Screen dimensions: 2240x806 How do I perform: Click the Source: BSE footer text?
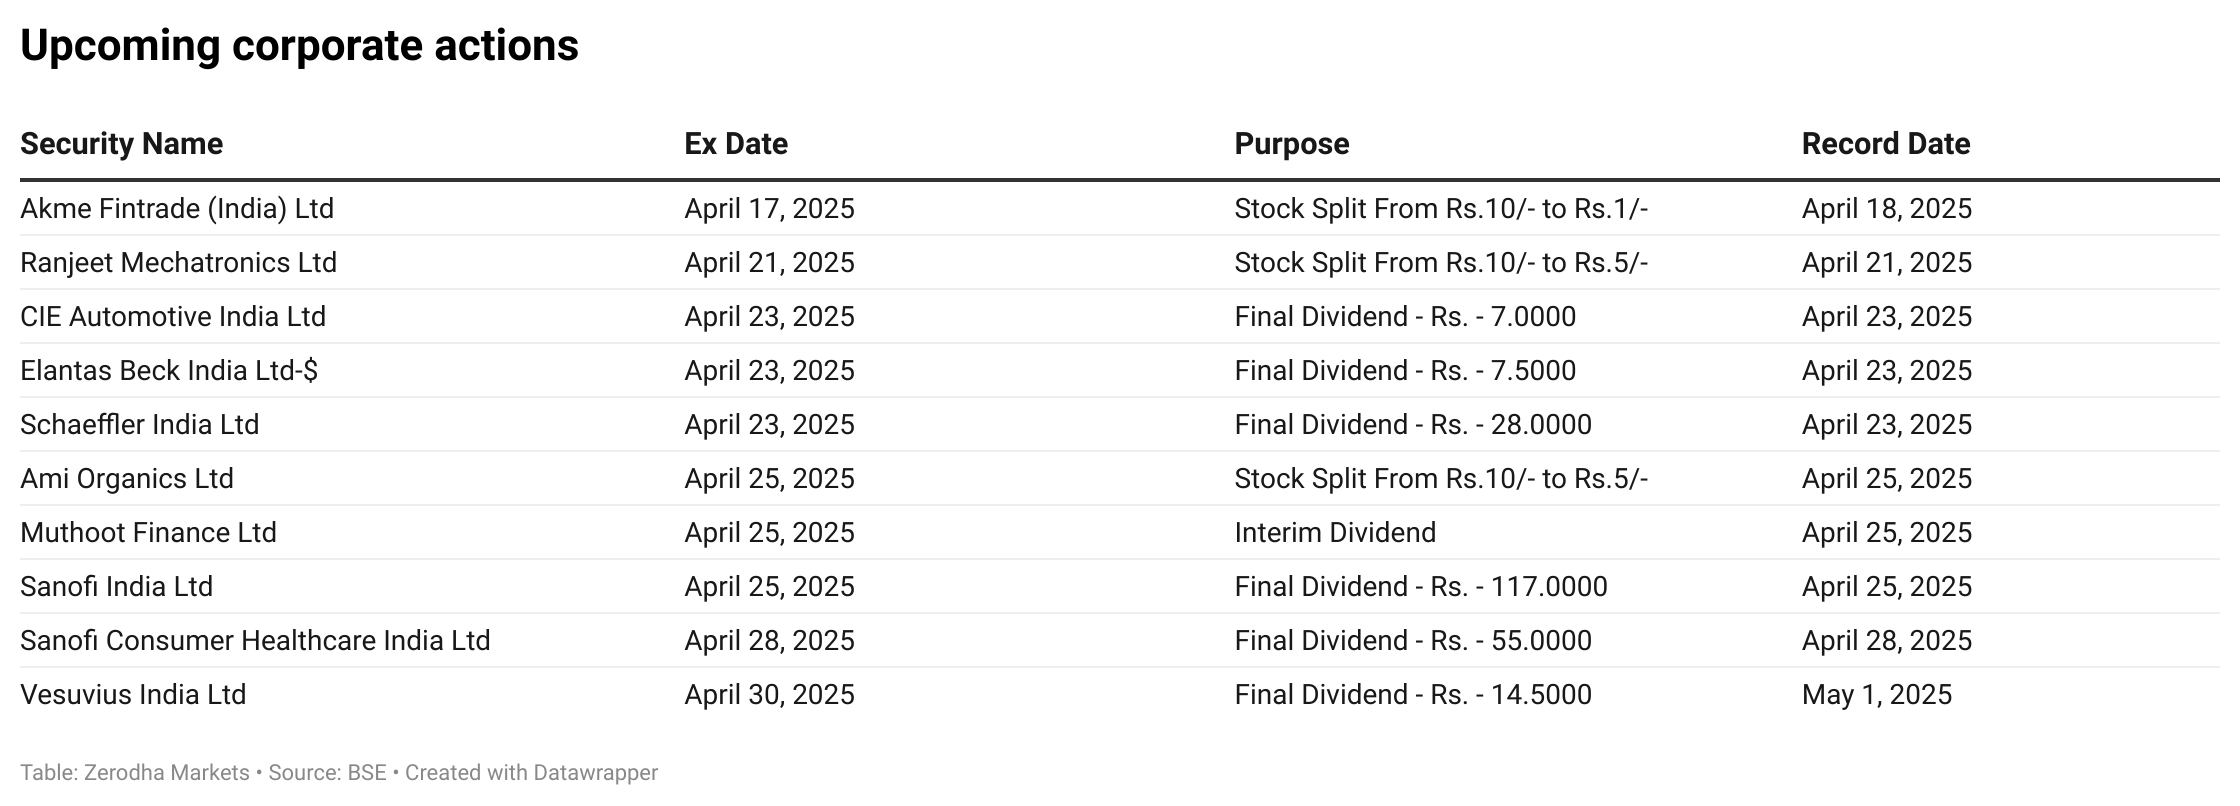(x=327, y=773)
